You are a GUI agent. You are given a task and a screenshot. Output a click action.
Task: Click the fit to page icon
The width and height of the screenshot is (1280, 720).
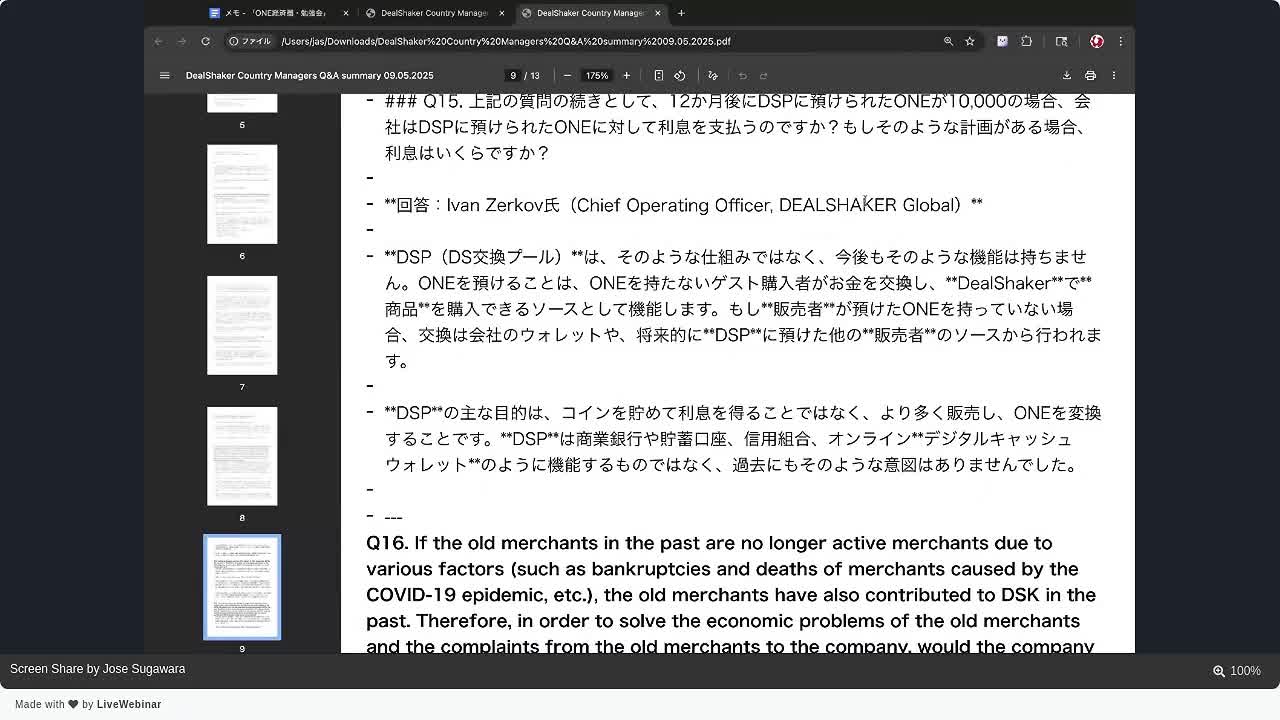coord(658,75)
